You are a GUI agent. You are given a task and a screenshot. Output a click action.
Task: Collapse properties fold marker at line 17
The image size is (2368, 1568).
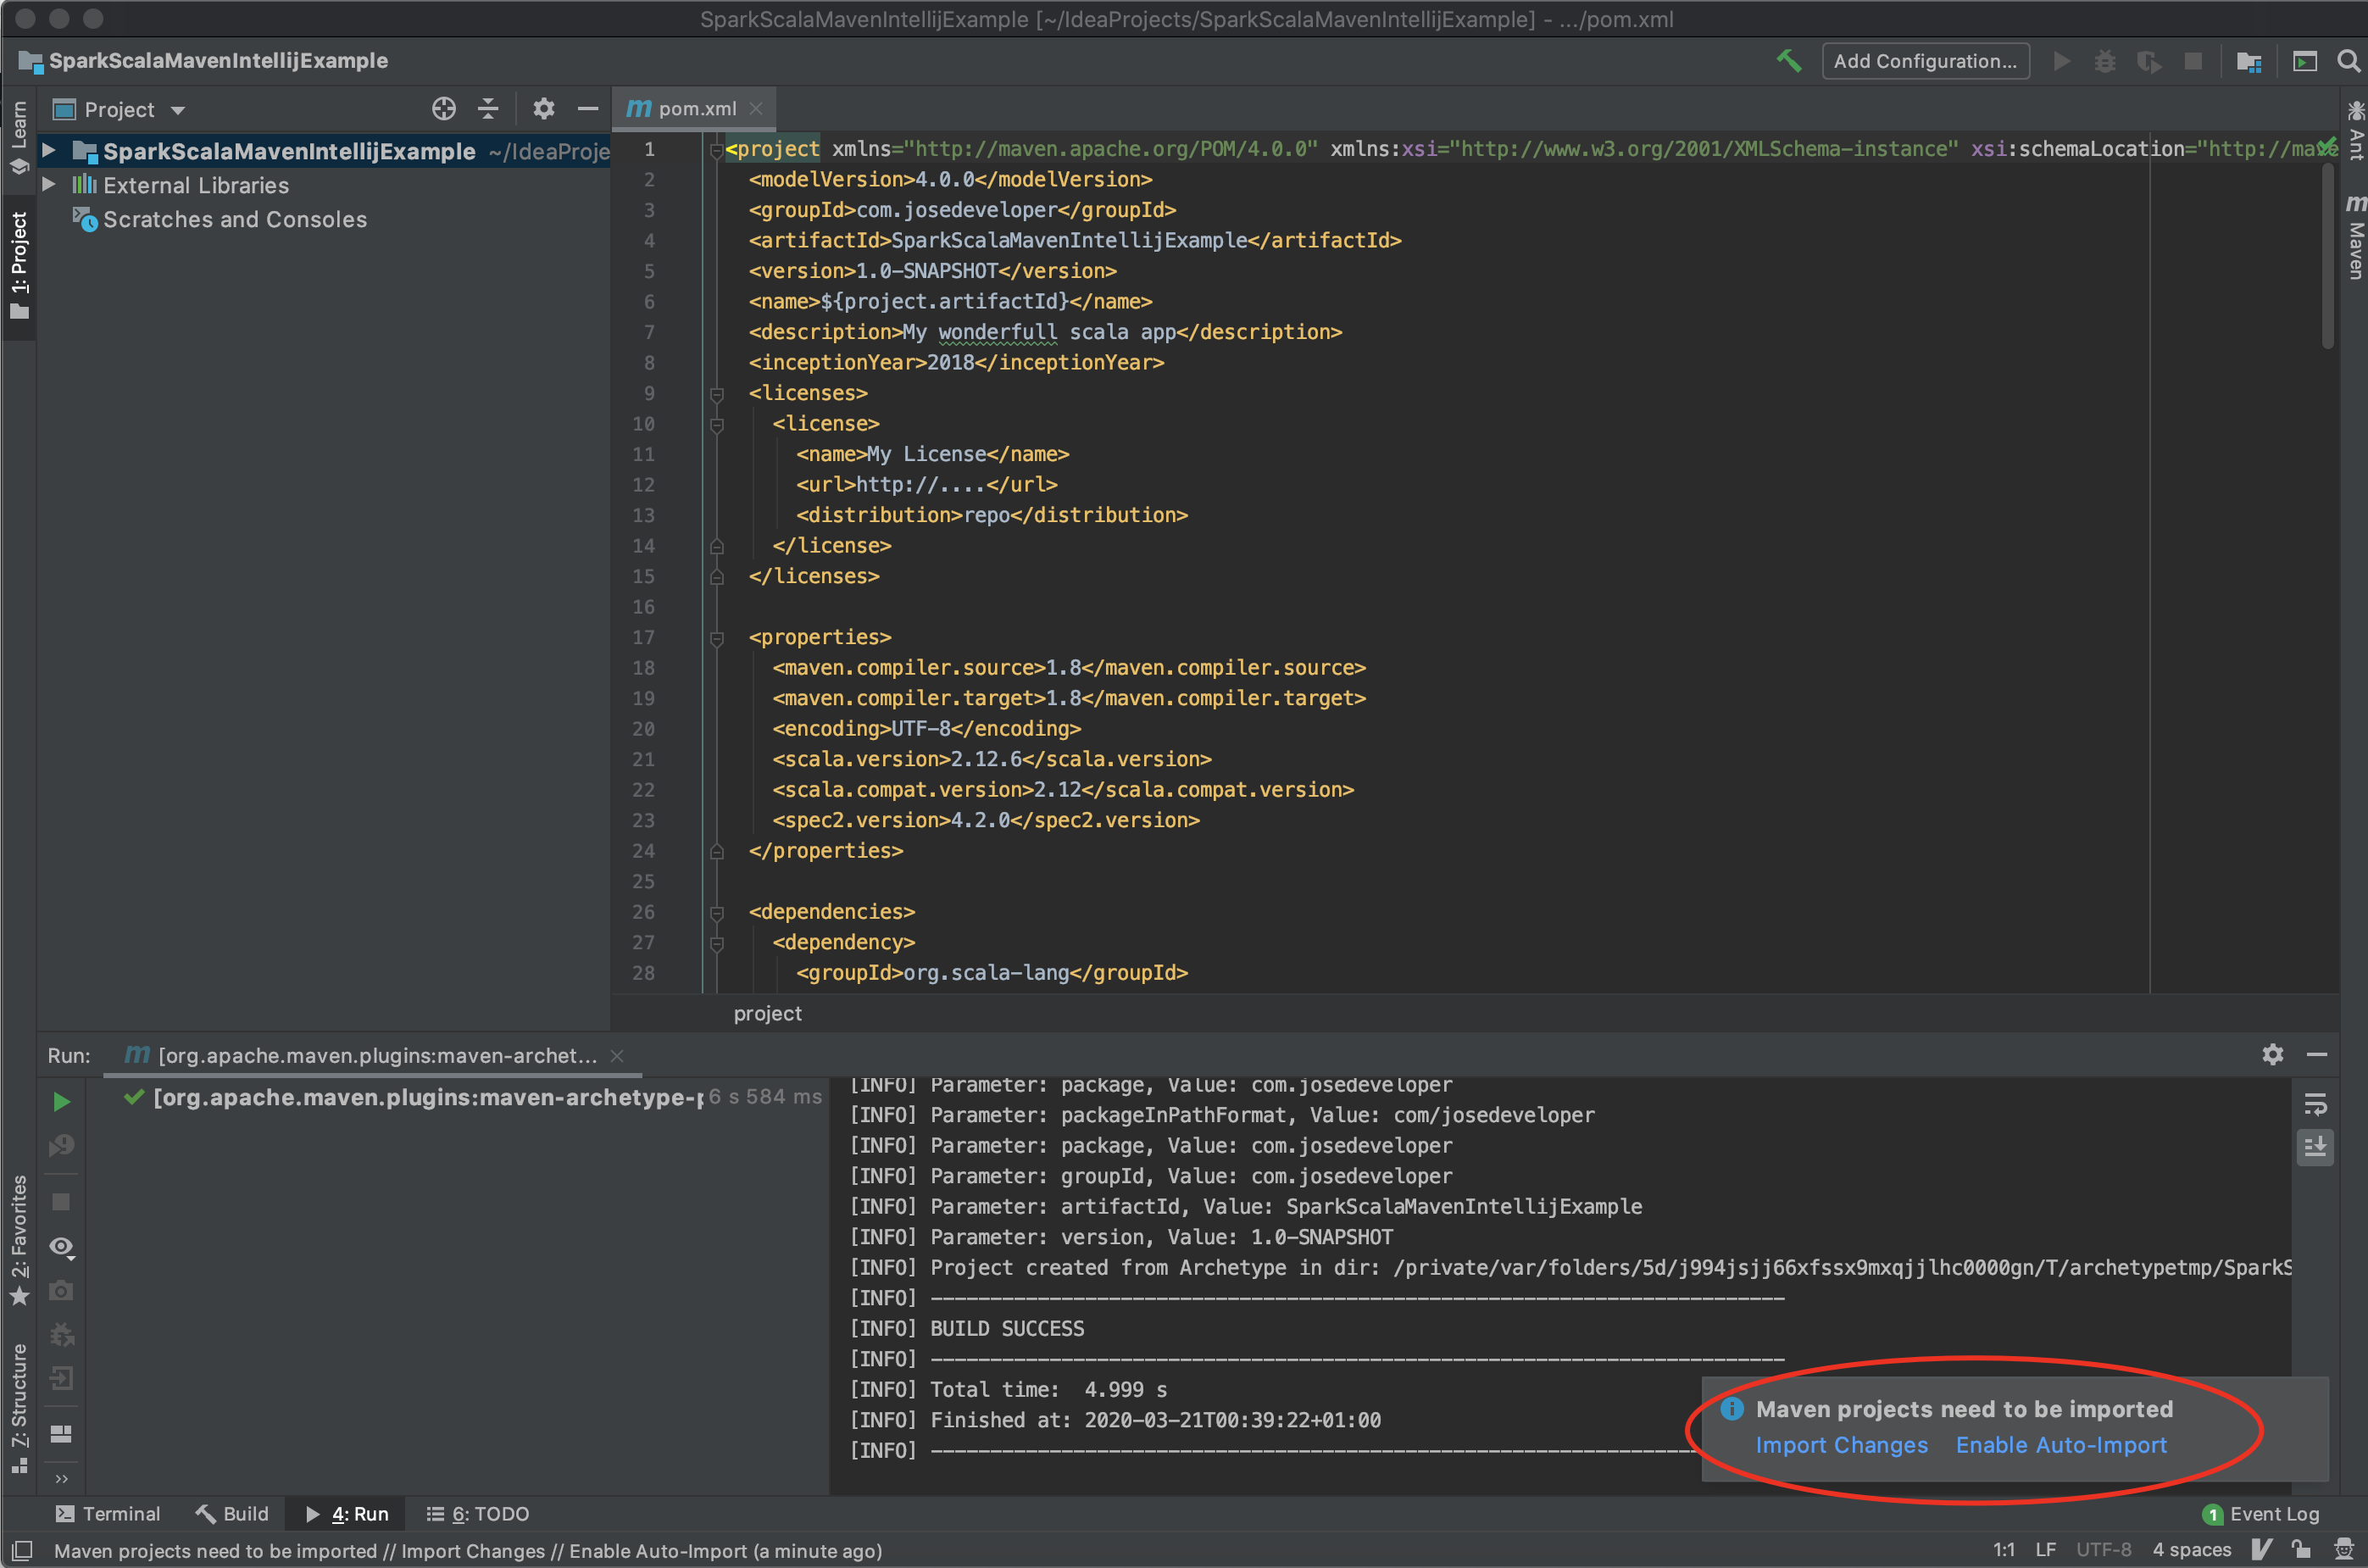click(716, 638)
